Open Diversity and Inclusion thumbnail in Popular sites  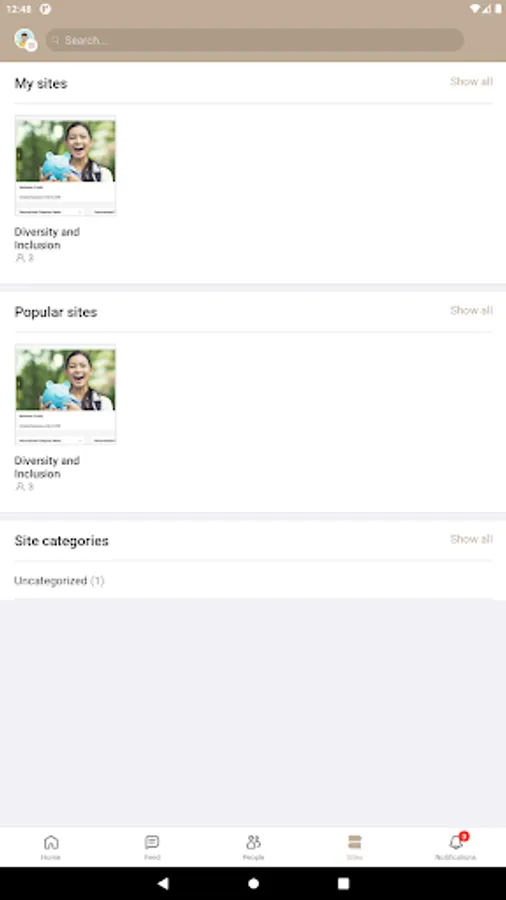point(65,394)
